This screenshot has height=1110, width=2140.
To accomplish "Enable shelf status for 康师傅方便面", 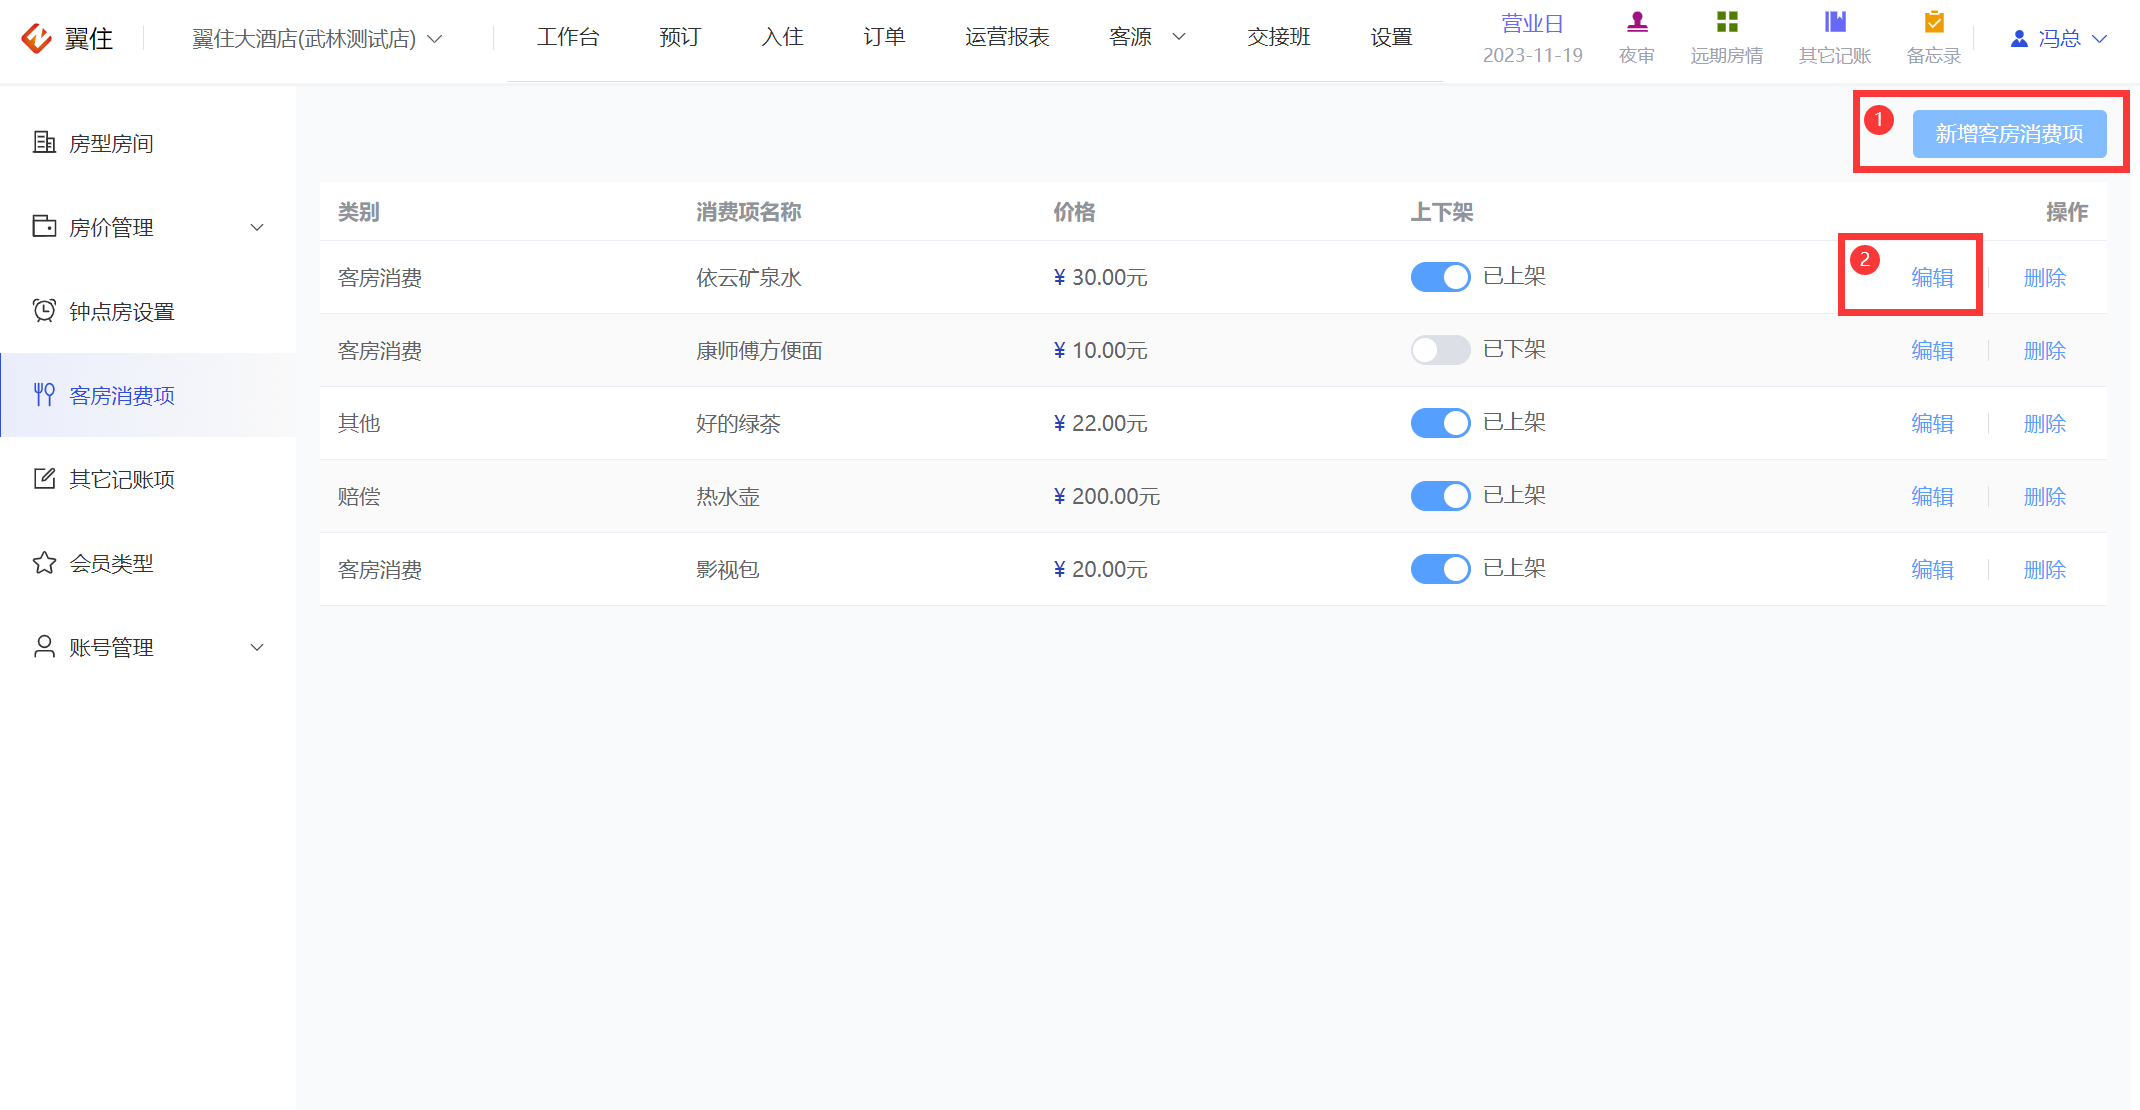I will 1440,350.
